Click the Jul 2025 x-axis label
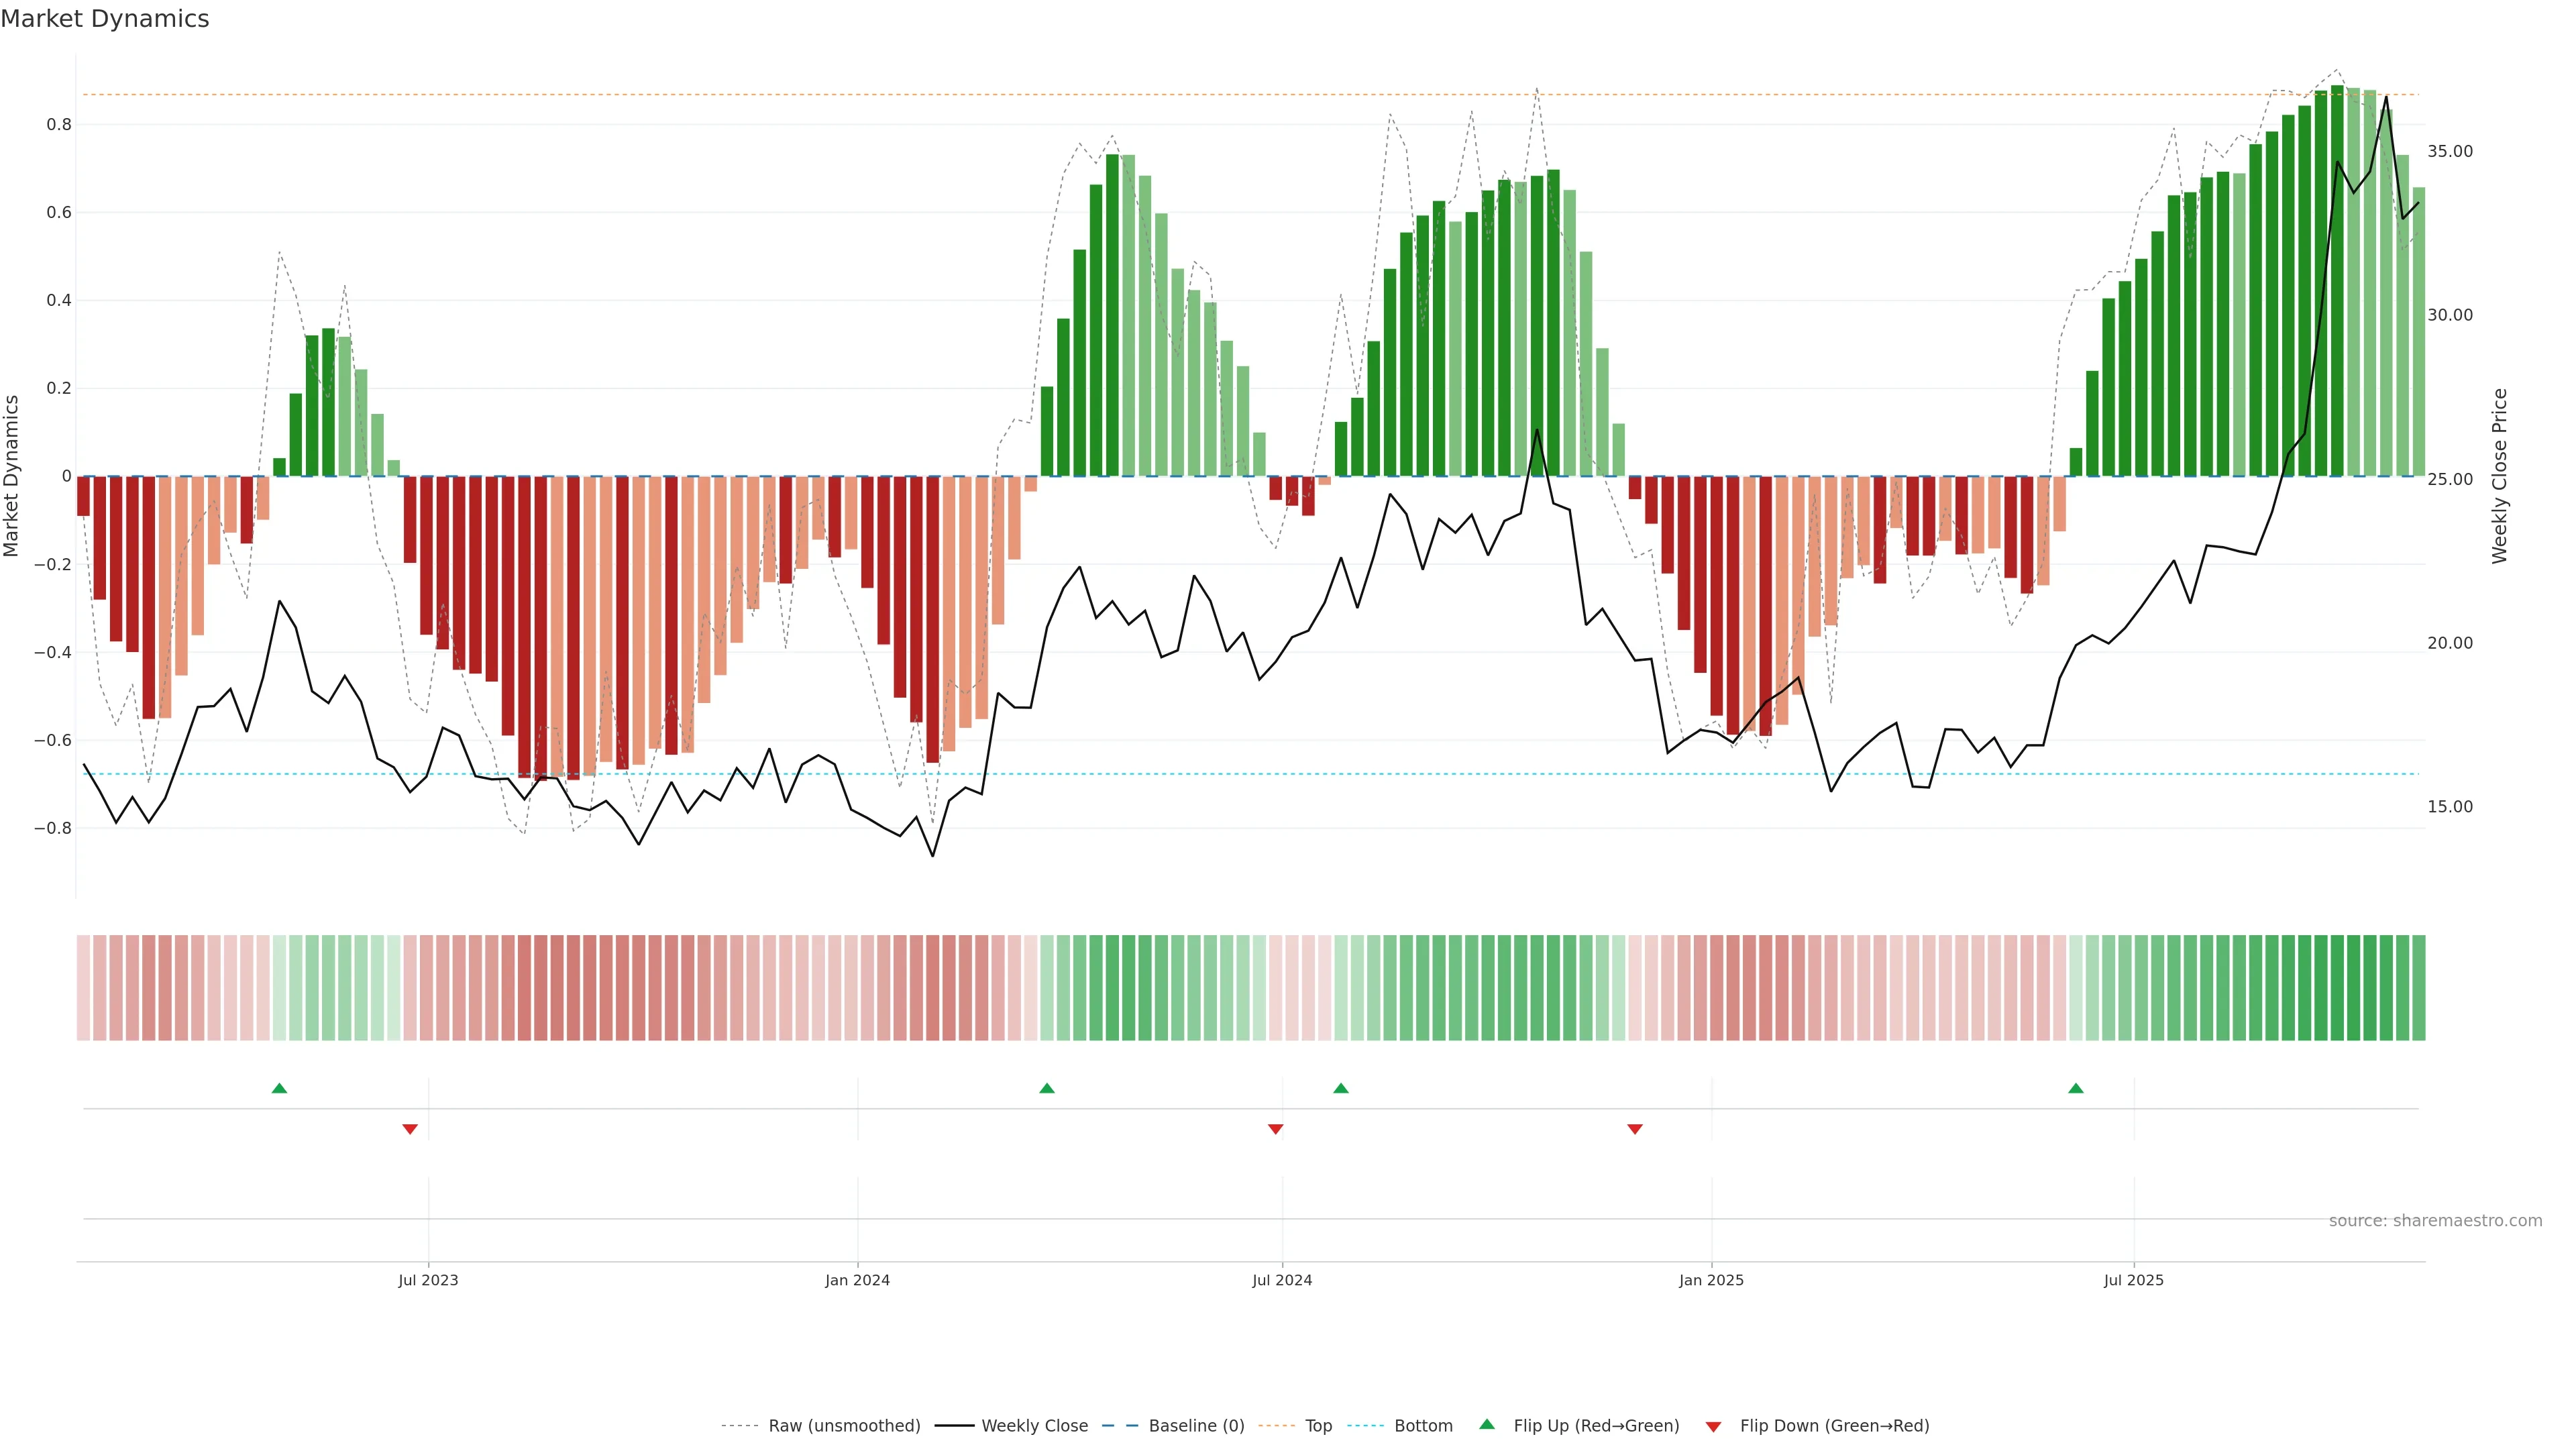Viewport: 2576px width, 1449px height. (x=2133, y=1280)
